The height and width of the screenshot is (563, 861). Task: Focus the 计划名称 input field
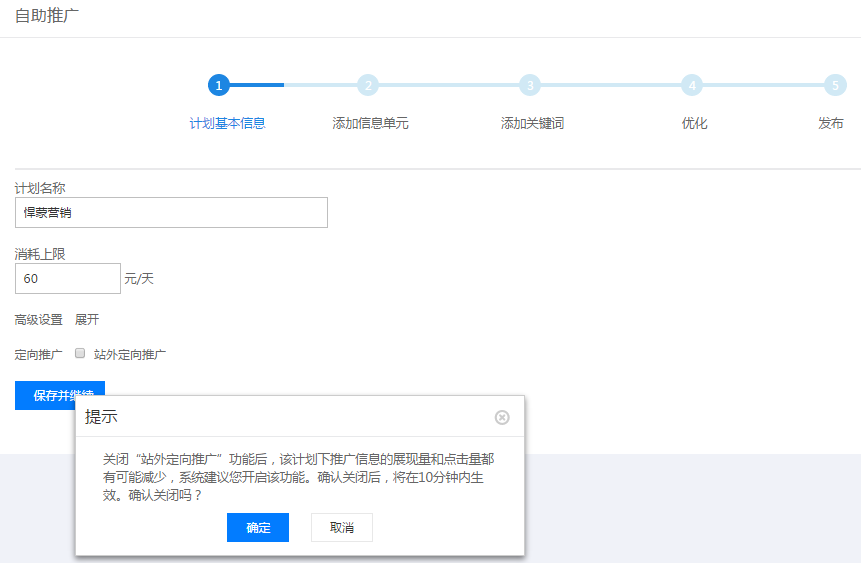click(x=171, y=212)
